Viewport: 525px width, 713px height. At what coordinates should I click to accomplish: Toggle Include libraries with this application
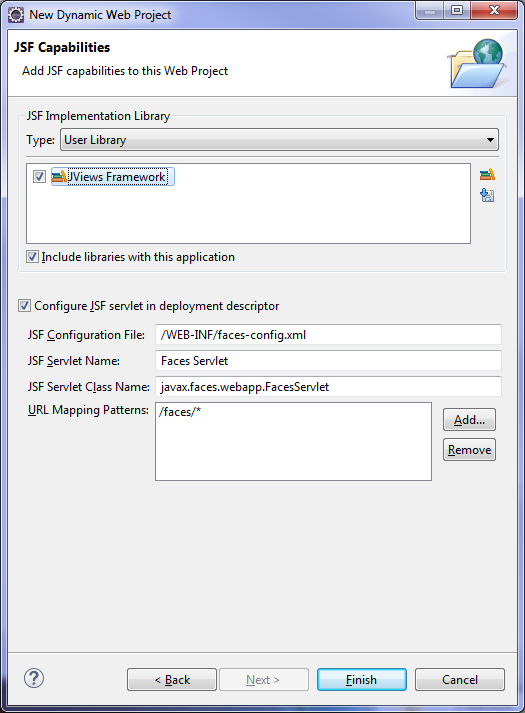[x=32, y=257]
